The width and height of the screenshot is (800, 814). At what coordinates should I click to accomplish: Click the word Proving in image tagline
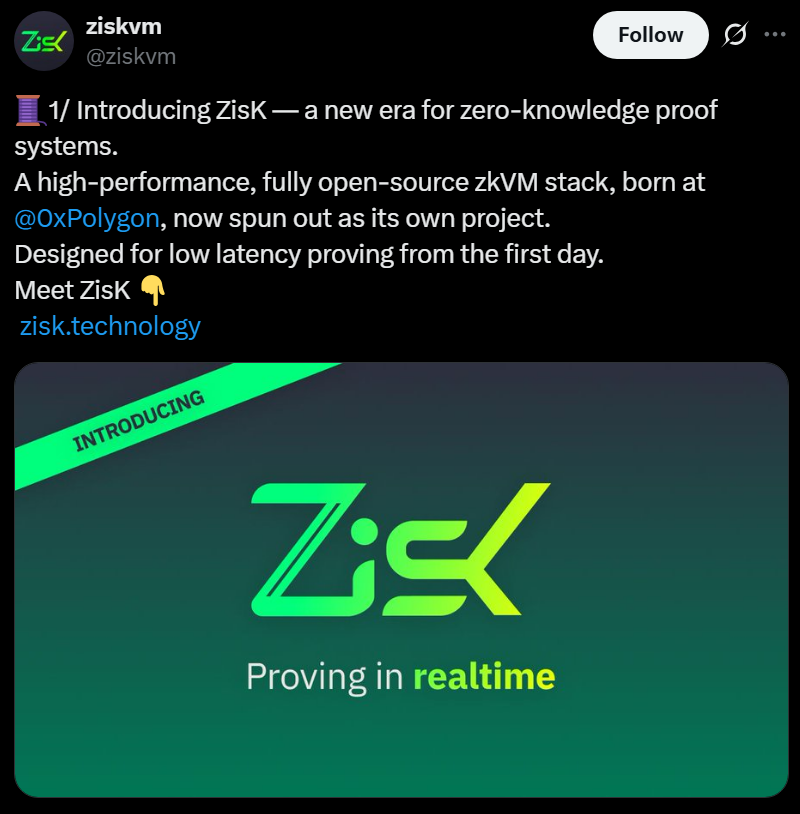tap(306, 677)
